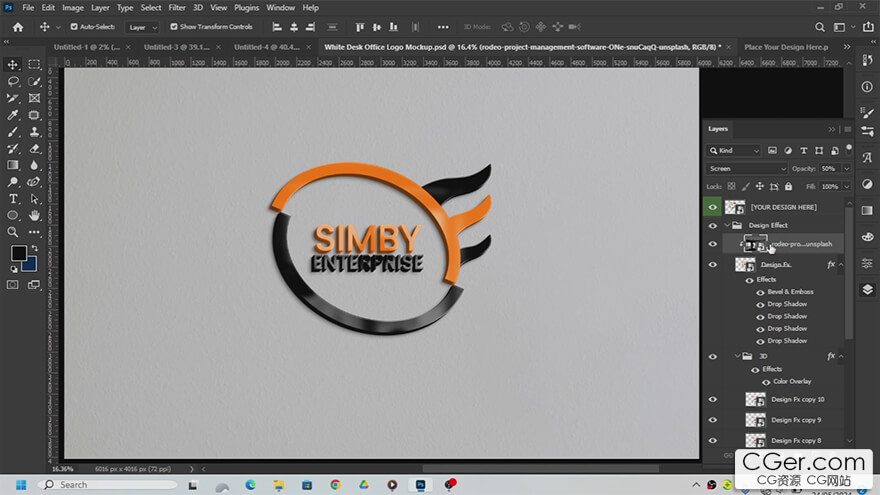The height and width of the screenshot is (495, 880).
Task: Open the Windows Start button
Action: 21,485
